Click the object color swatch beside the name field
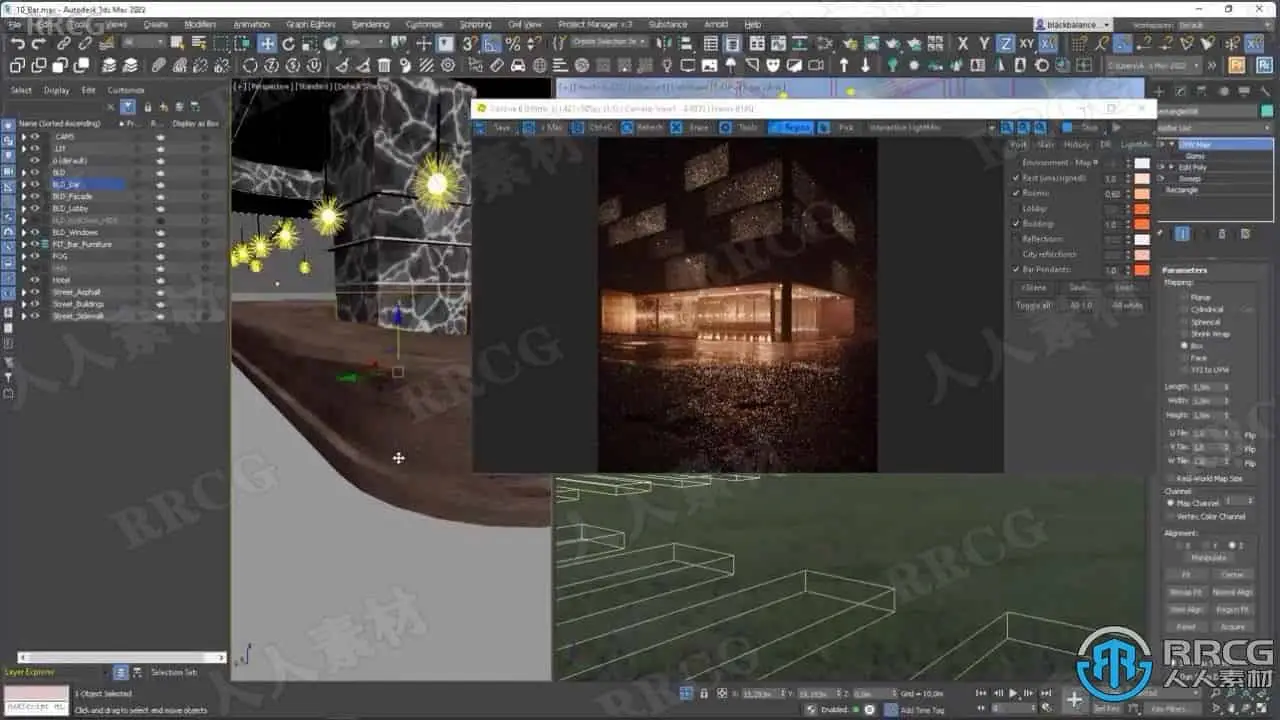Screen dimensions: 1280x720 [1266, 113]
